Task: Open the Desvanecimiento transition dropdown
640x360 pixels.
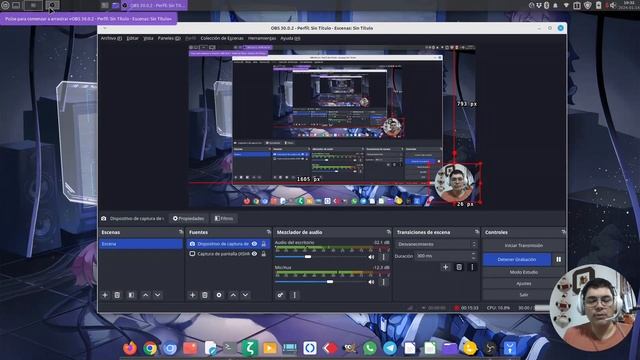Action: [x=436, y=244]
